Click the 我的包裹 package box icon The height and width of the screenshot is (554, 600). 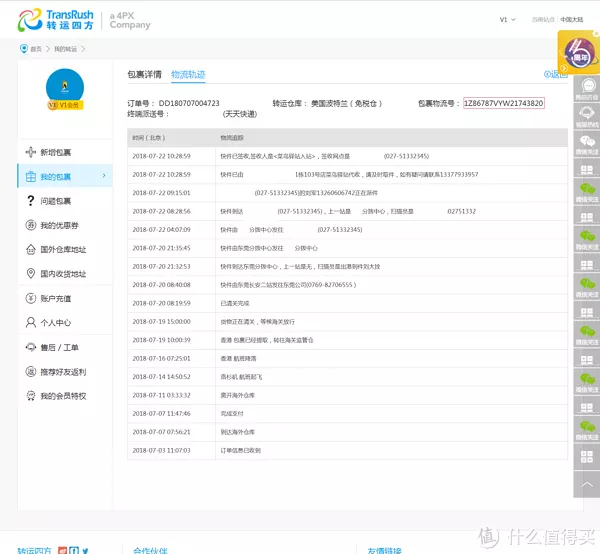[x=31, y=177]
